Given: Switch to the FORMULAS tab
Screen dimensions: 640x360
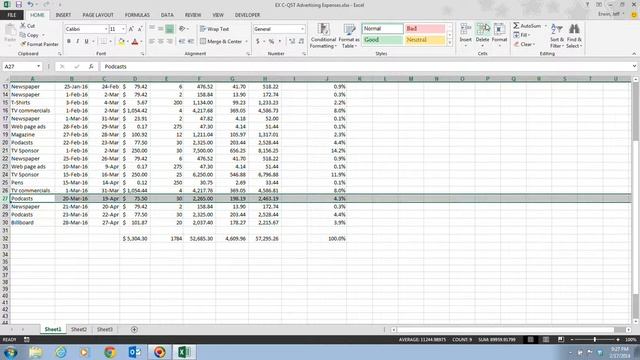Looking at the screenshot, I should point(137,15).
